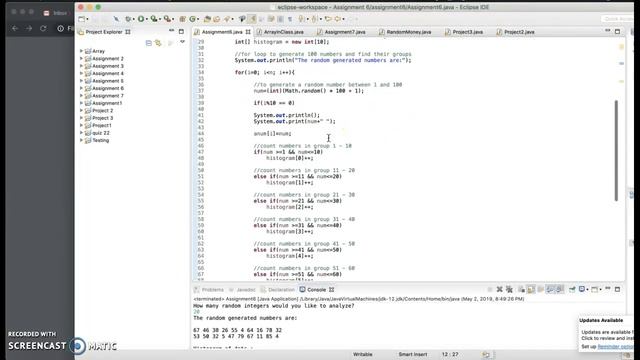Click the Open Console icon
Screen dimensions: 640x360
pyautogui.click(x=595, y=289)
